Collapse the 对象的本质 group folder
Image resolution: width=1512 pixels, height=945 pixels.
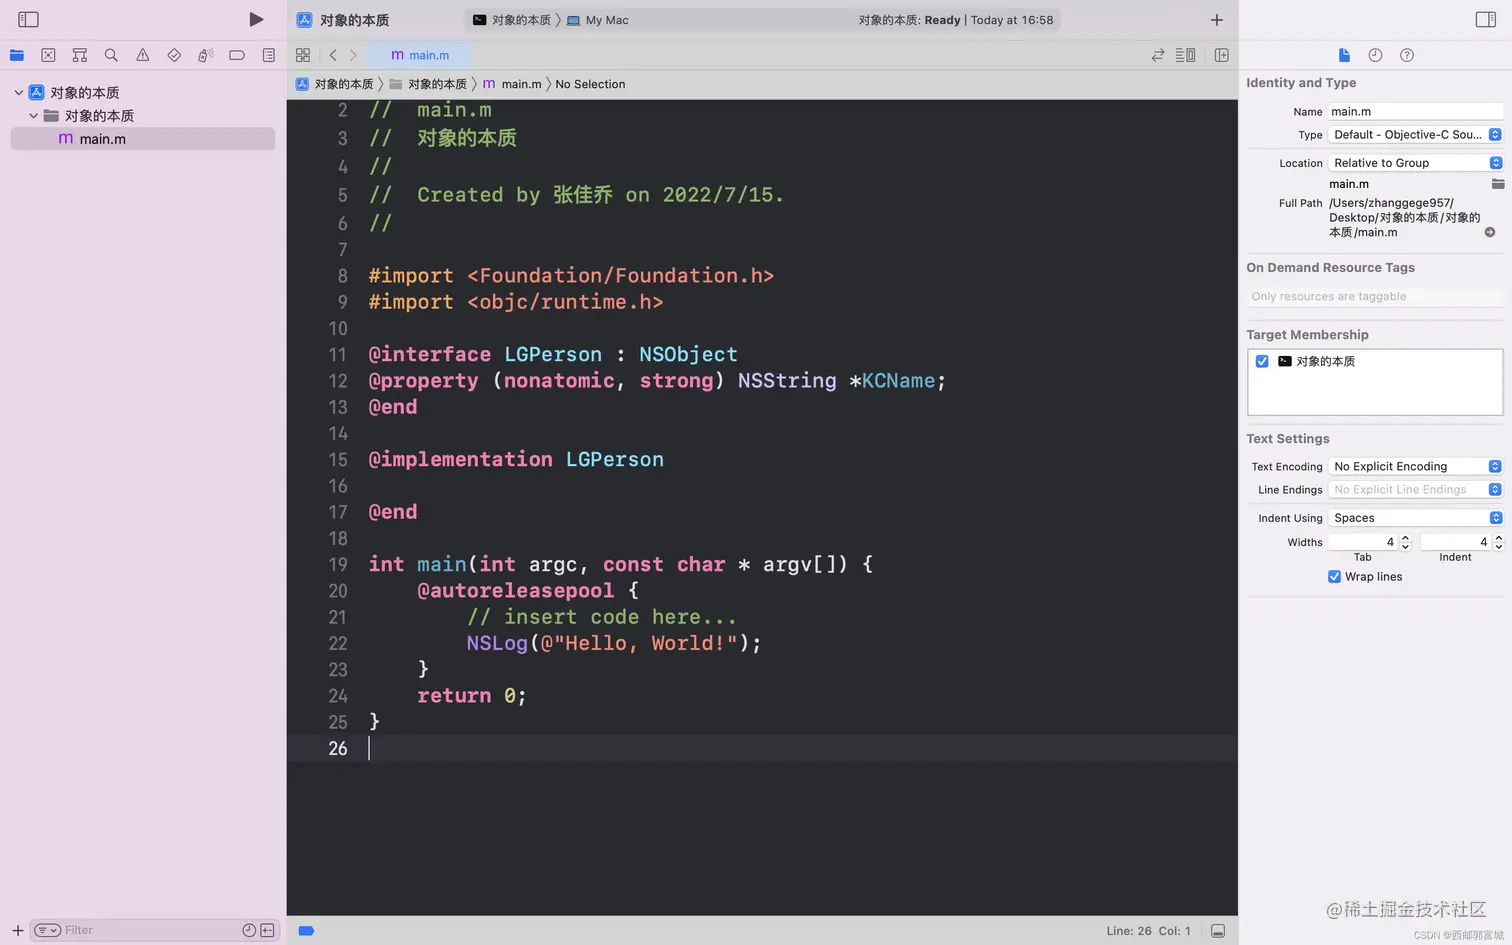(33, 116)
